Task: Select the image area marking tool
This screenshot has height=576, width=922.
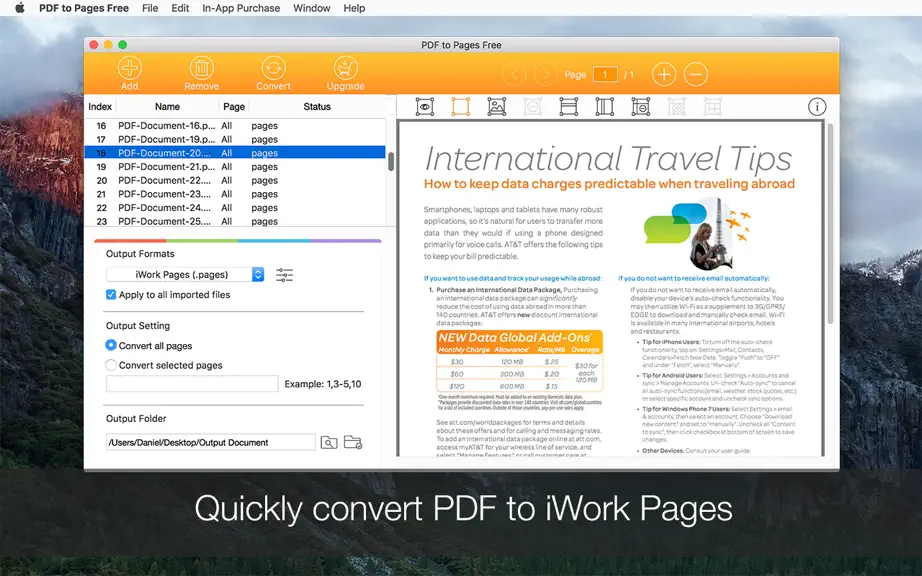Action: [497, 106]
